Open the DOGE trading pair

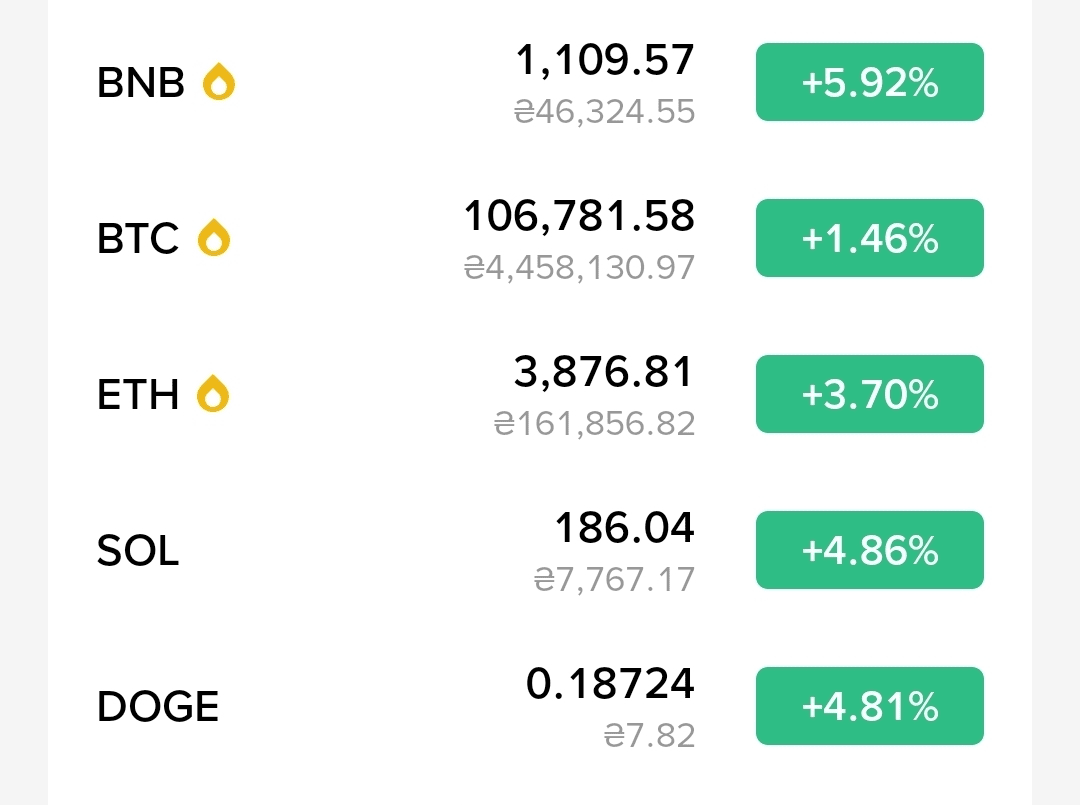(540, 706)
